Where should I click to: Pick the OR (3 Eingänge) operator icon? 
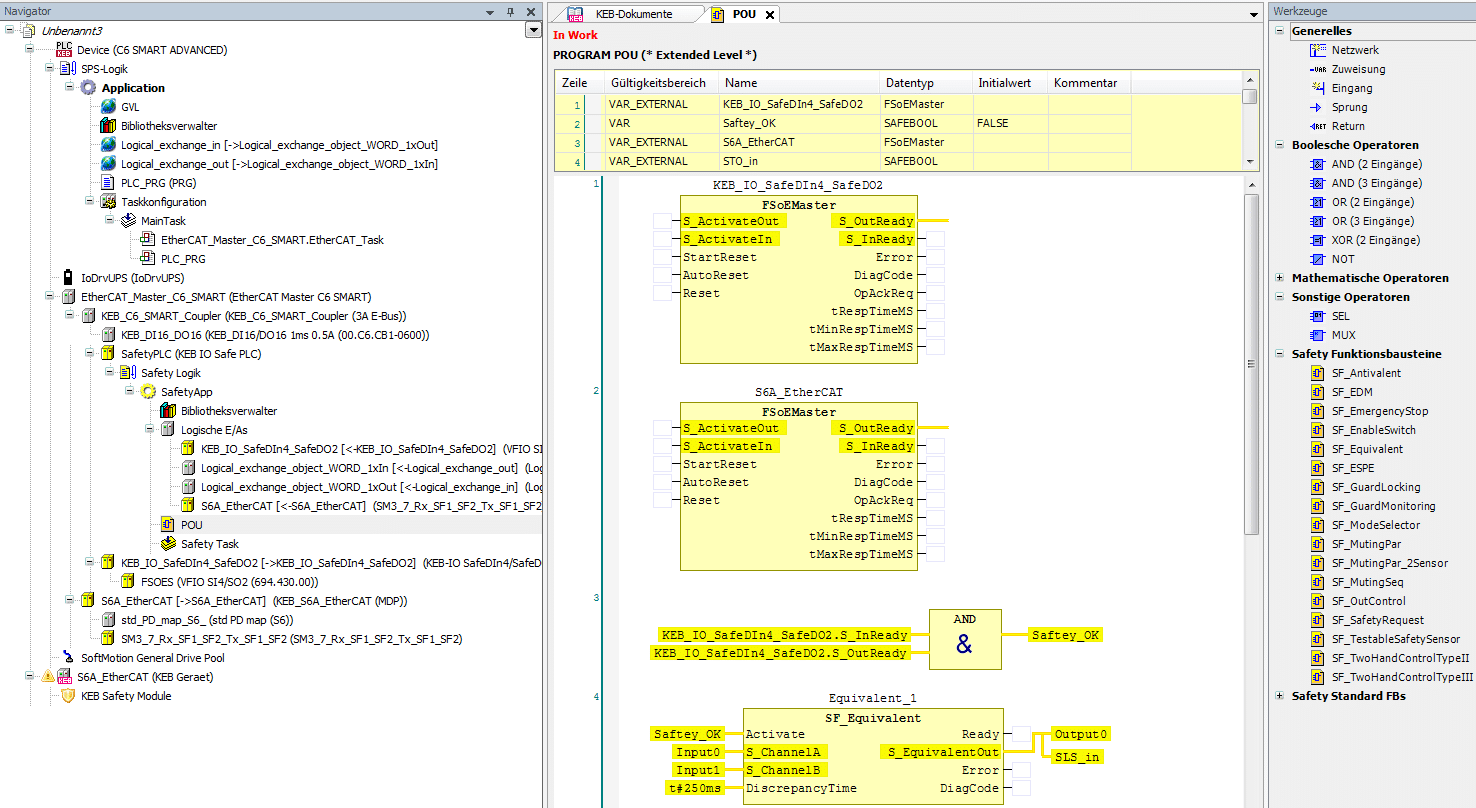[1318, 221]
